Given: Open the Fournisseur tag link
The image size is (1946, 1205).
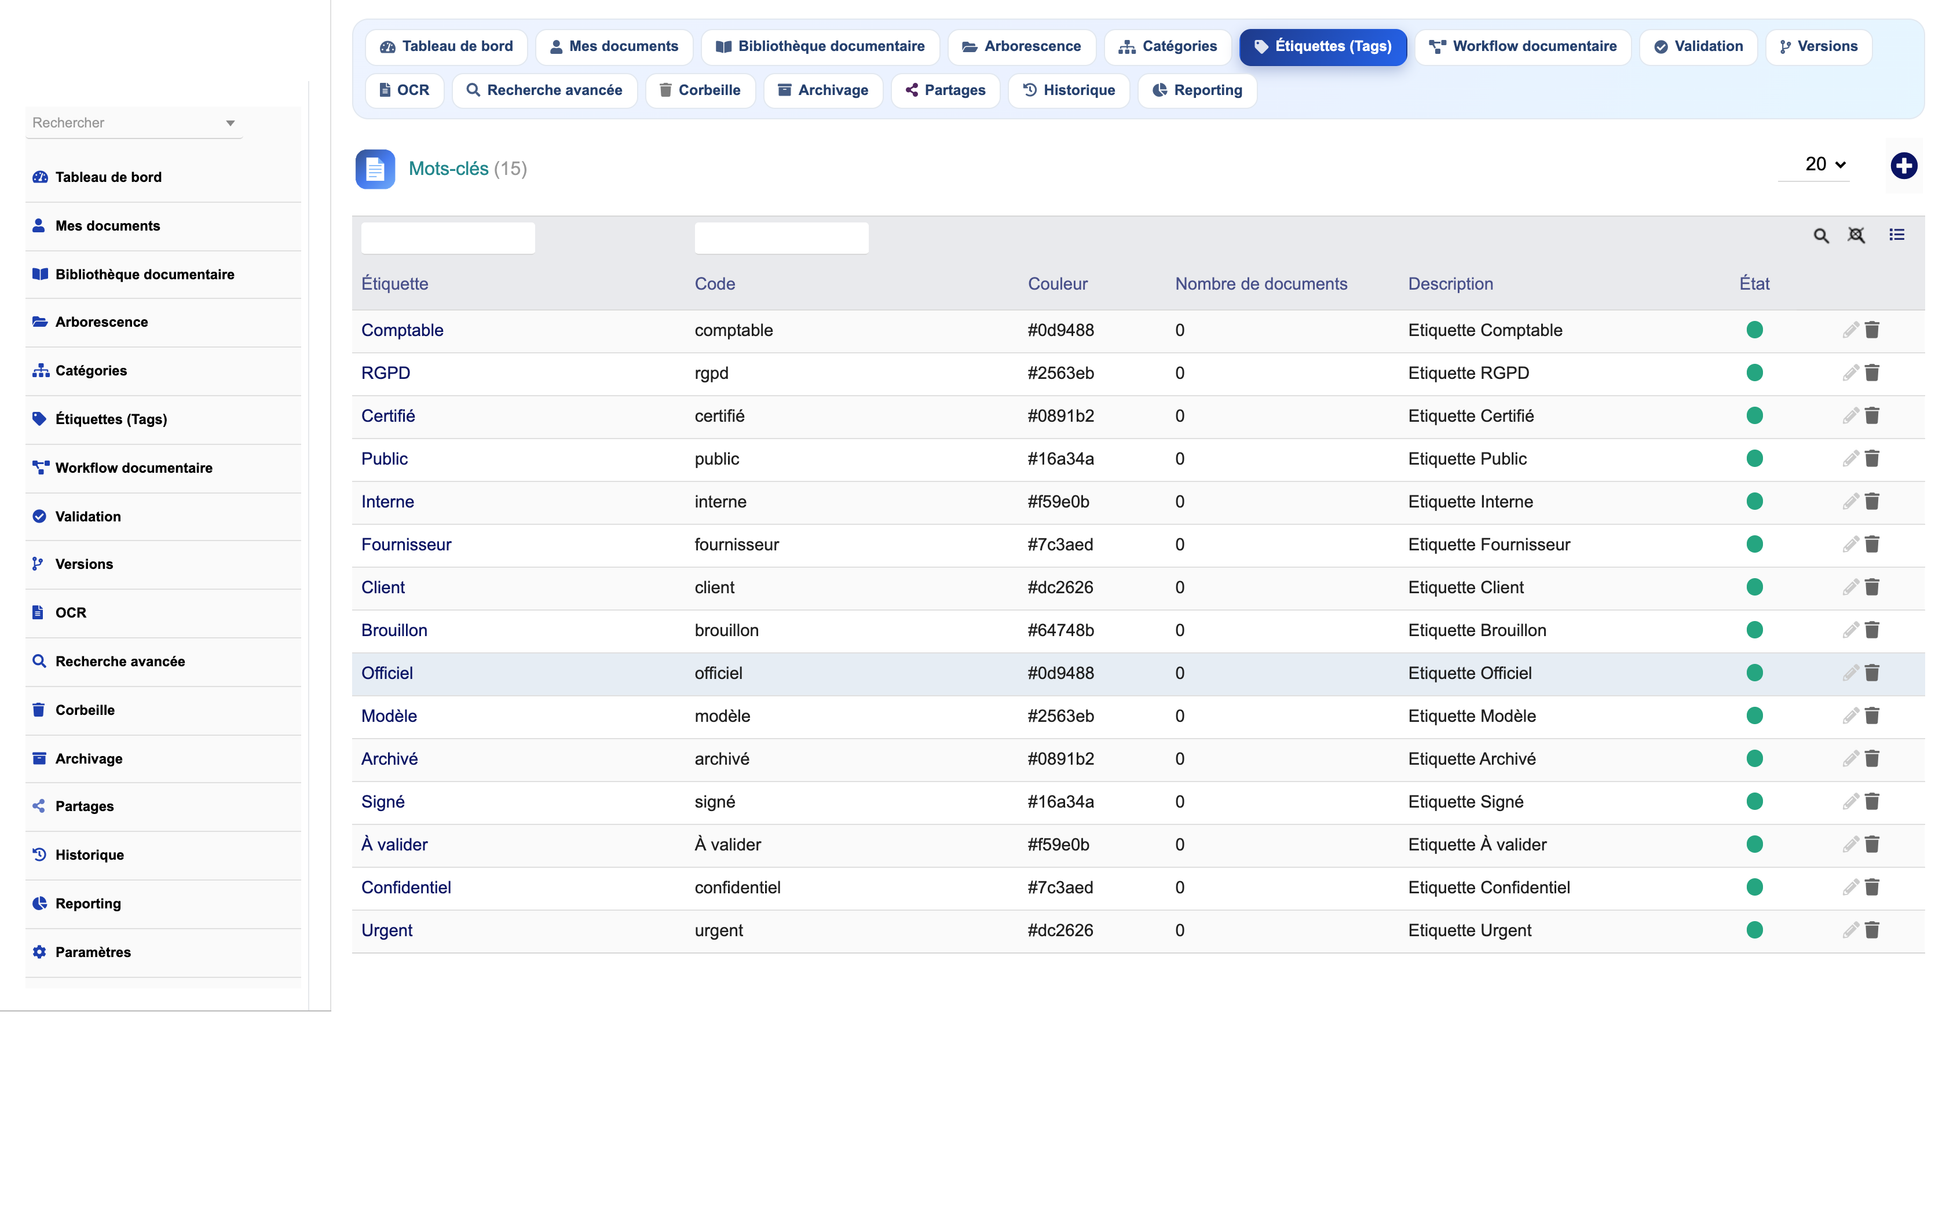Looking at the screenshot, I should point(406,545).
